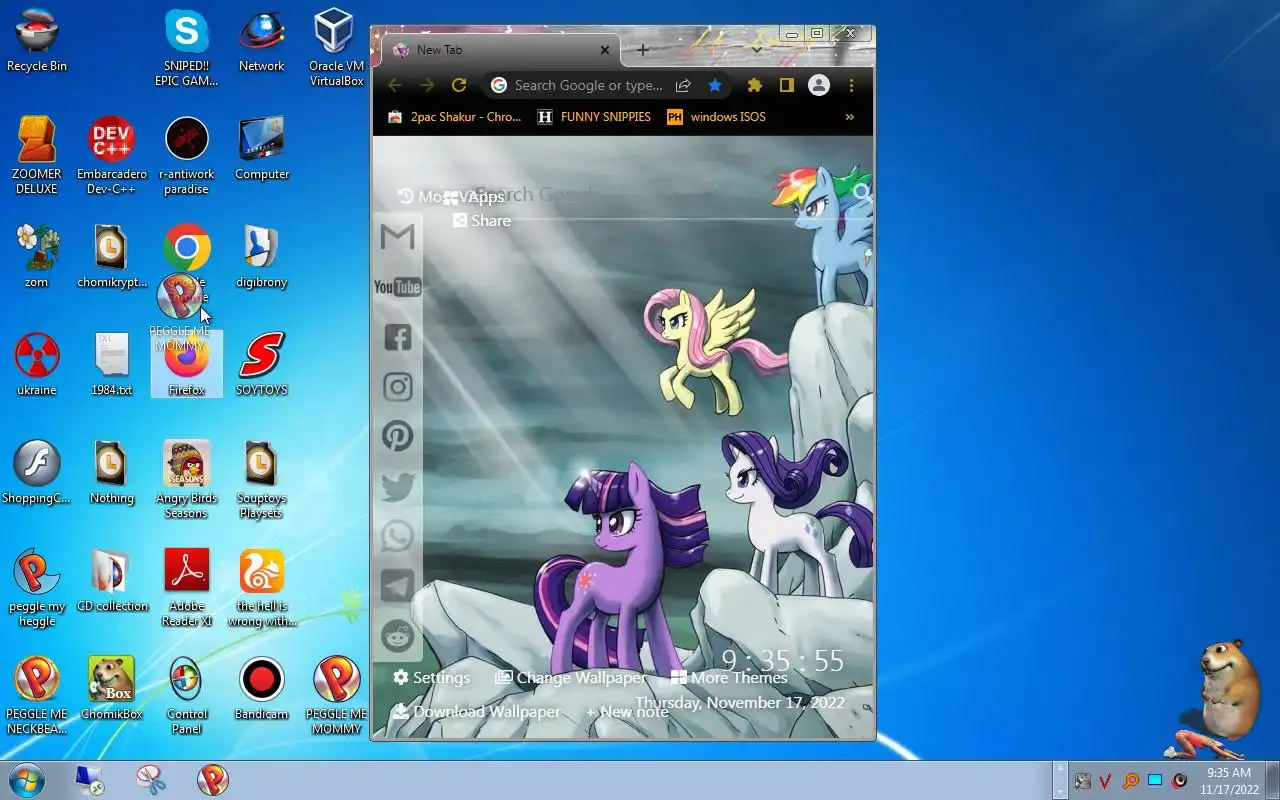The height and width of the screenshot is (800, 1280).
Task: Open Pinterest from Chrome page sidebar
Action: (x=398, y=436)
